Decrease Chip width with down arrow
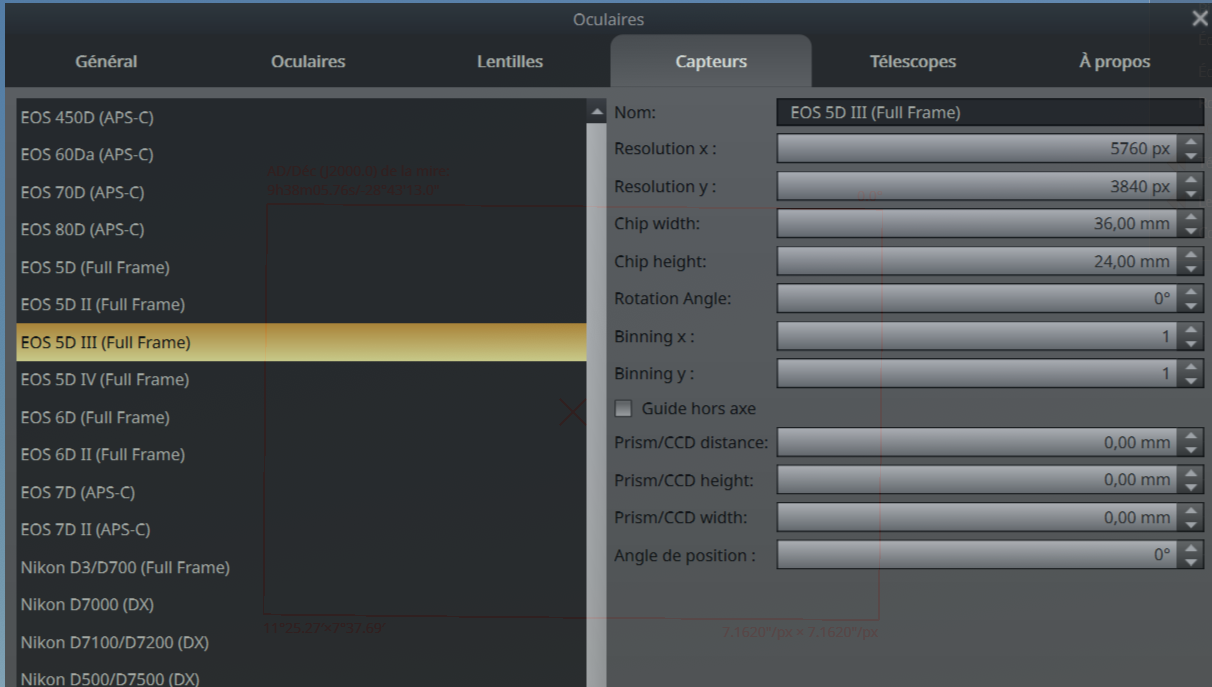The image size is (1212, 687). (x=1190, y=230)
